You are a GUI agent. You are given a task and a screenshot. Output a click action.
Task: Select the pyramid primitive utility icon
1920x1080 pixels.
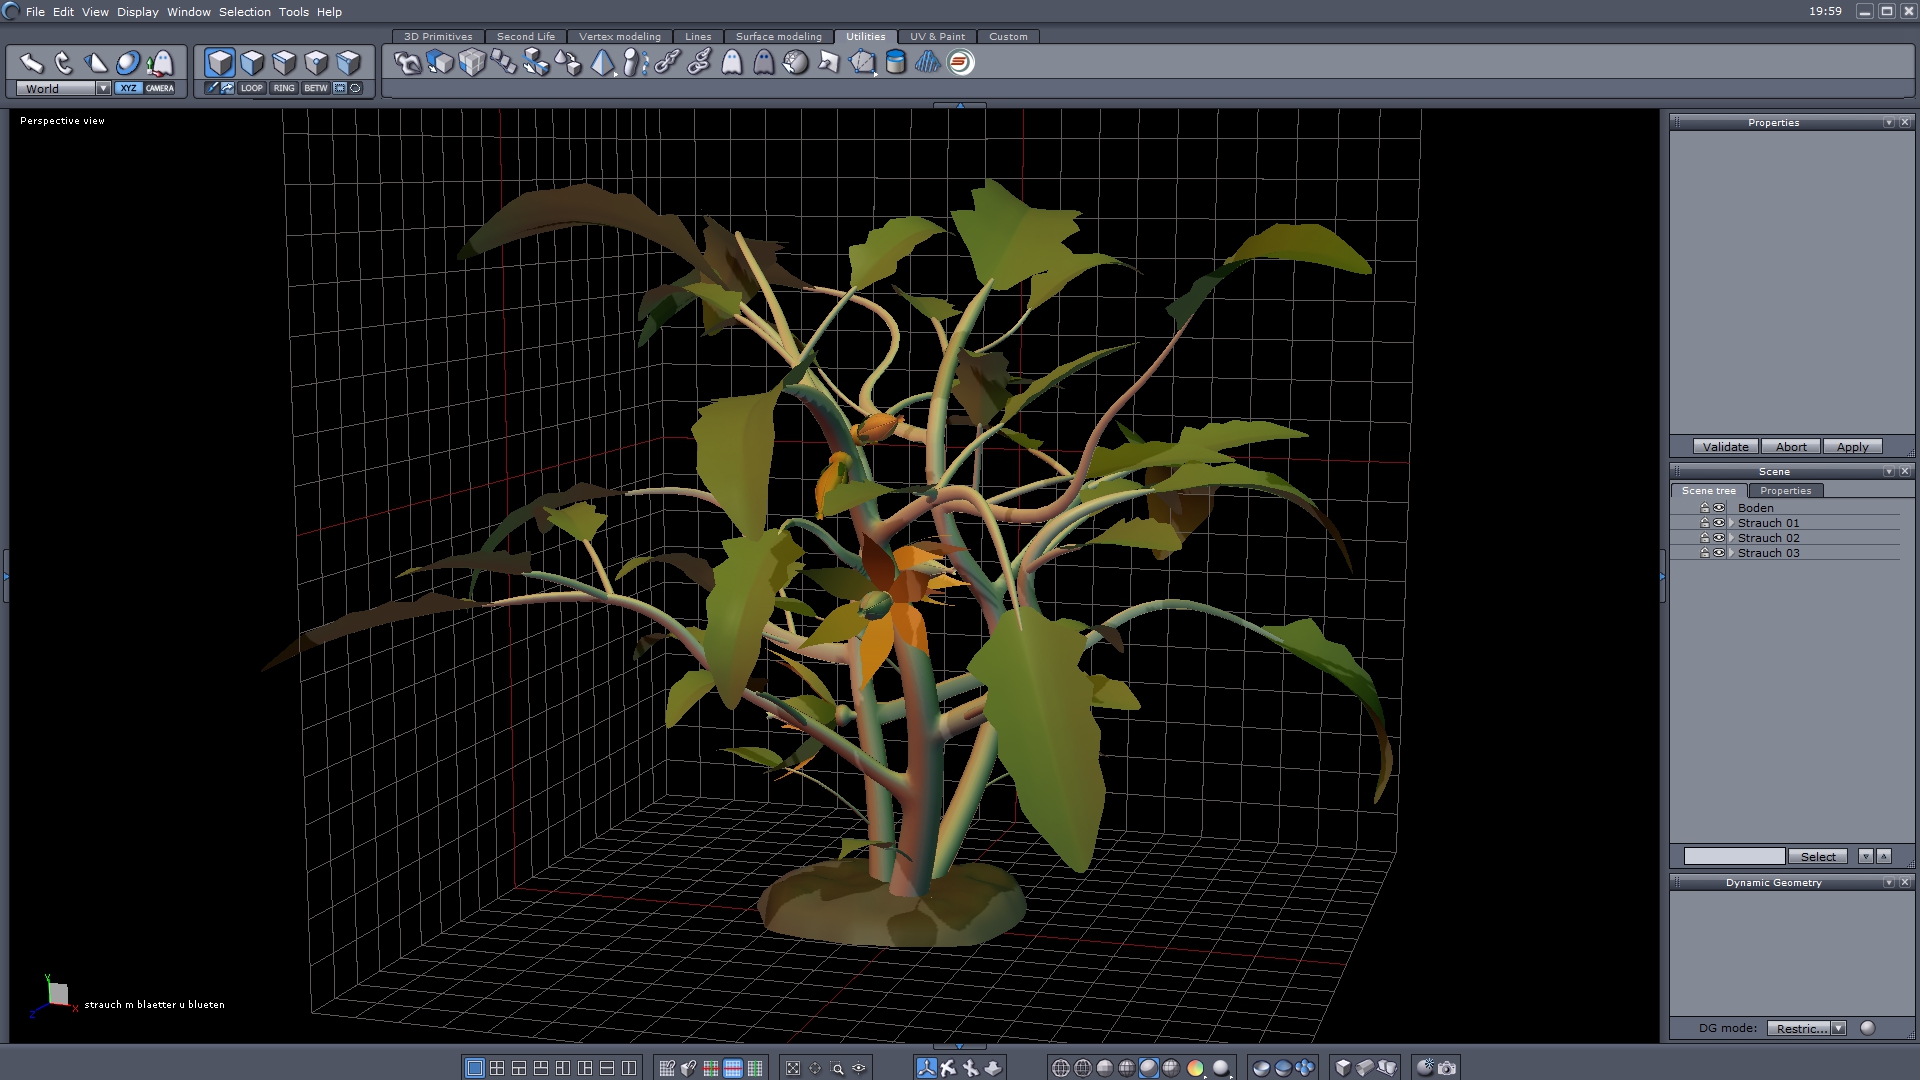602,63
